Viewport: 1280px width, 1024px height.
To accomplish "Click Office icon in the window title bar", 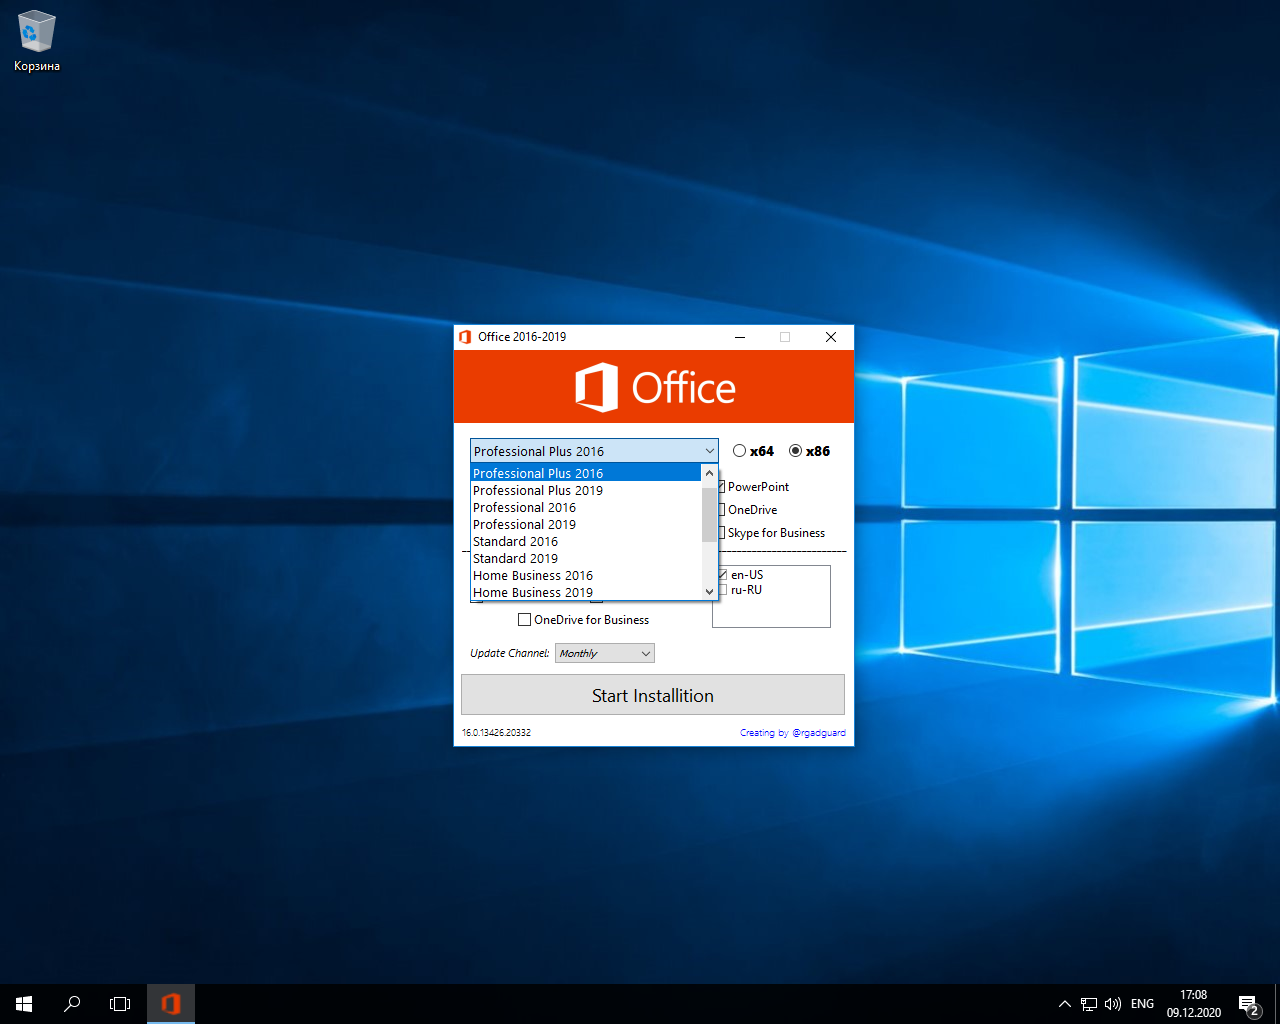I will click(x=465, y=337).
